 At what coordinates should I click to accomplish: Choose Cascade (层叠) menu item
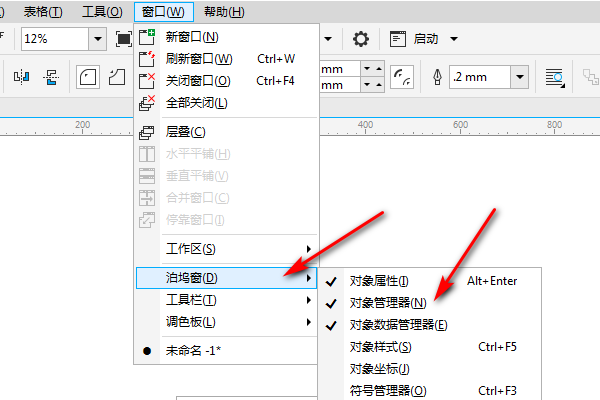[227, 132]
